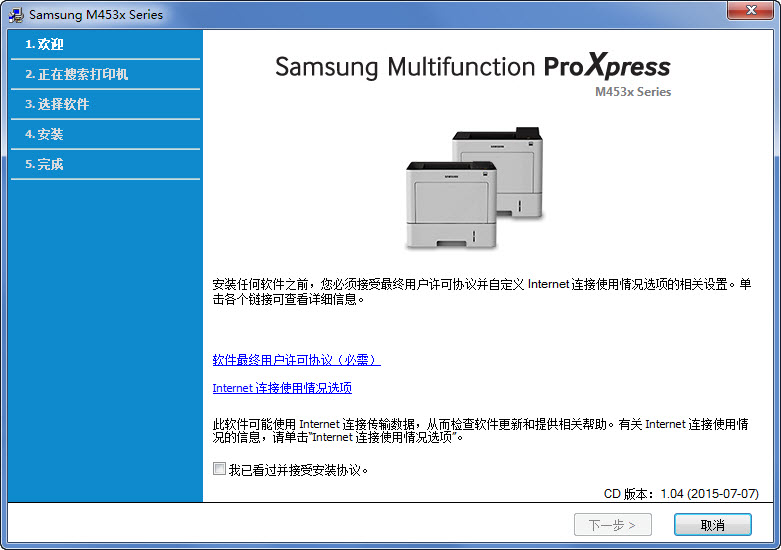
Task: Close the Samsung M453x Series window
Action: point(751,10)
